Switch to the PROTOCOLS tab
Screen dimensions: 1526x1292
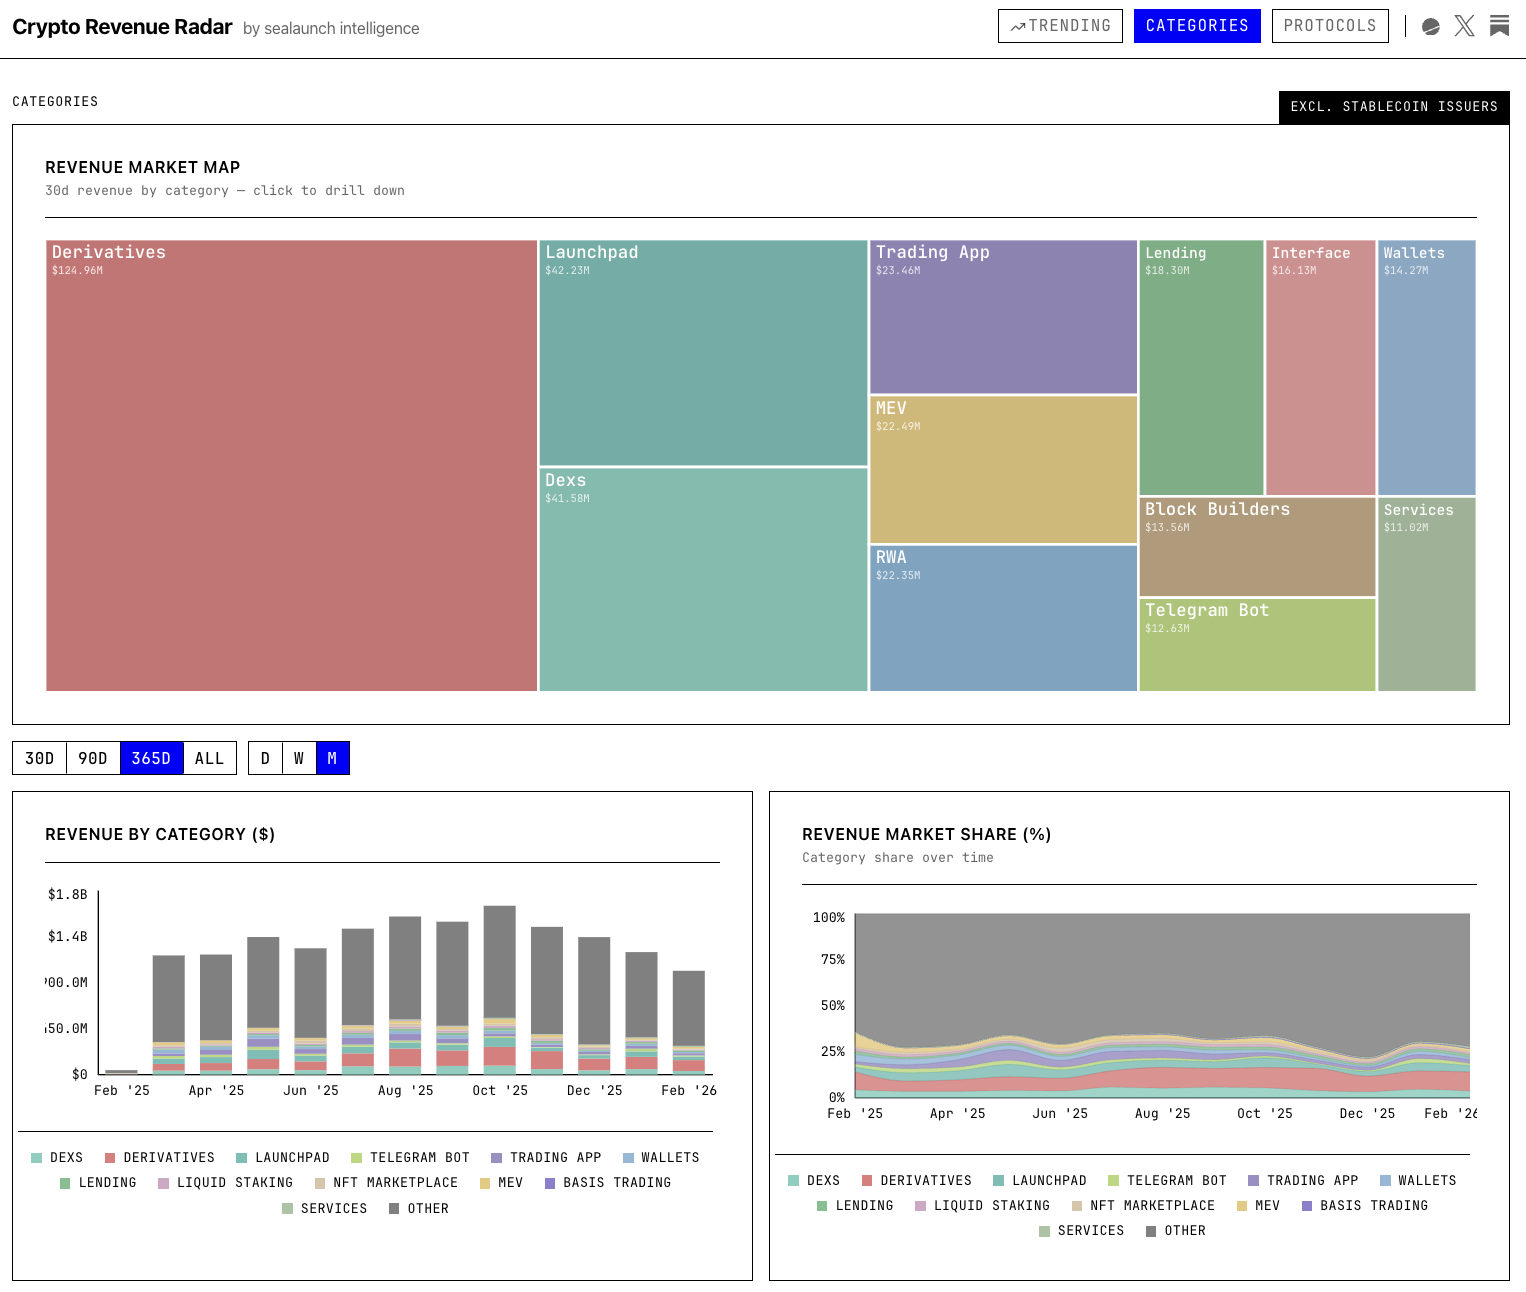tap(1330, 25)
